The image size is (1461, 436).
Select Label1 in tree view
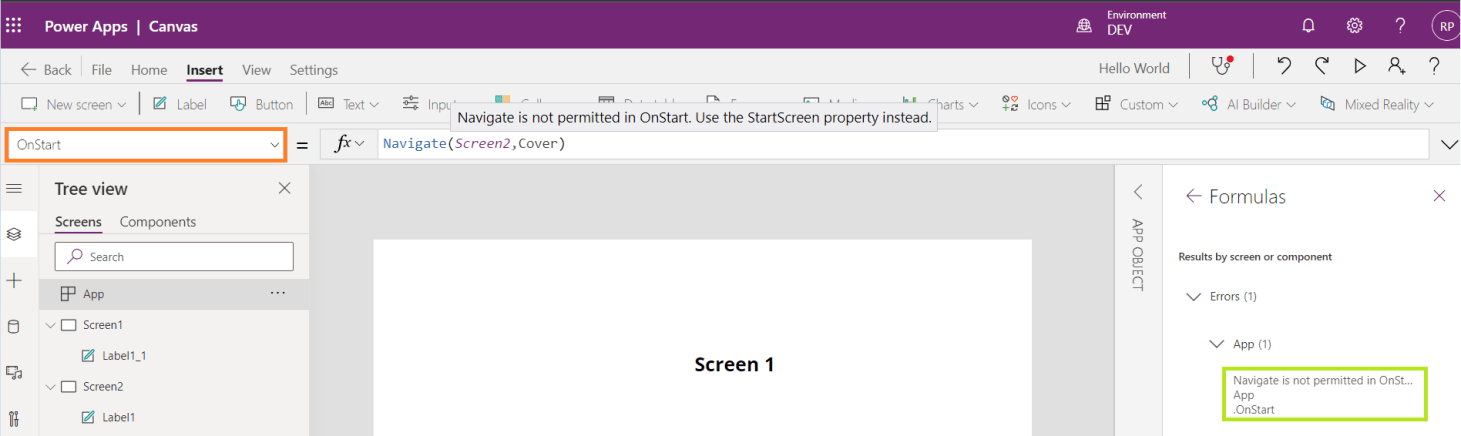tap(118, 417)
